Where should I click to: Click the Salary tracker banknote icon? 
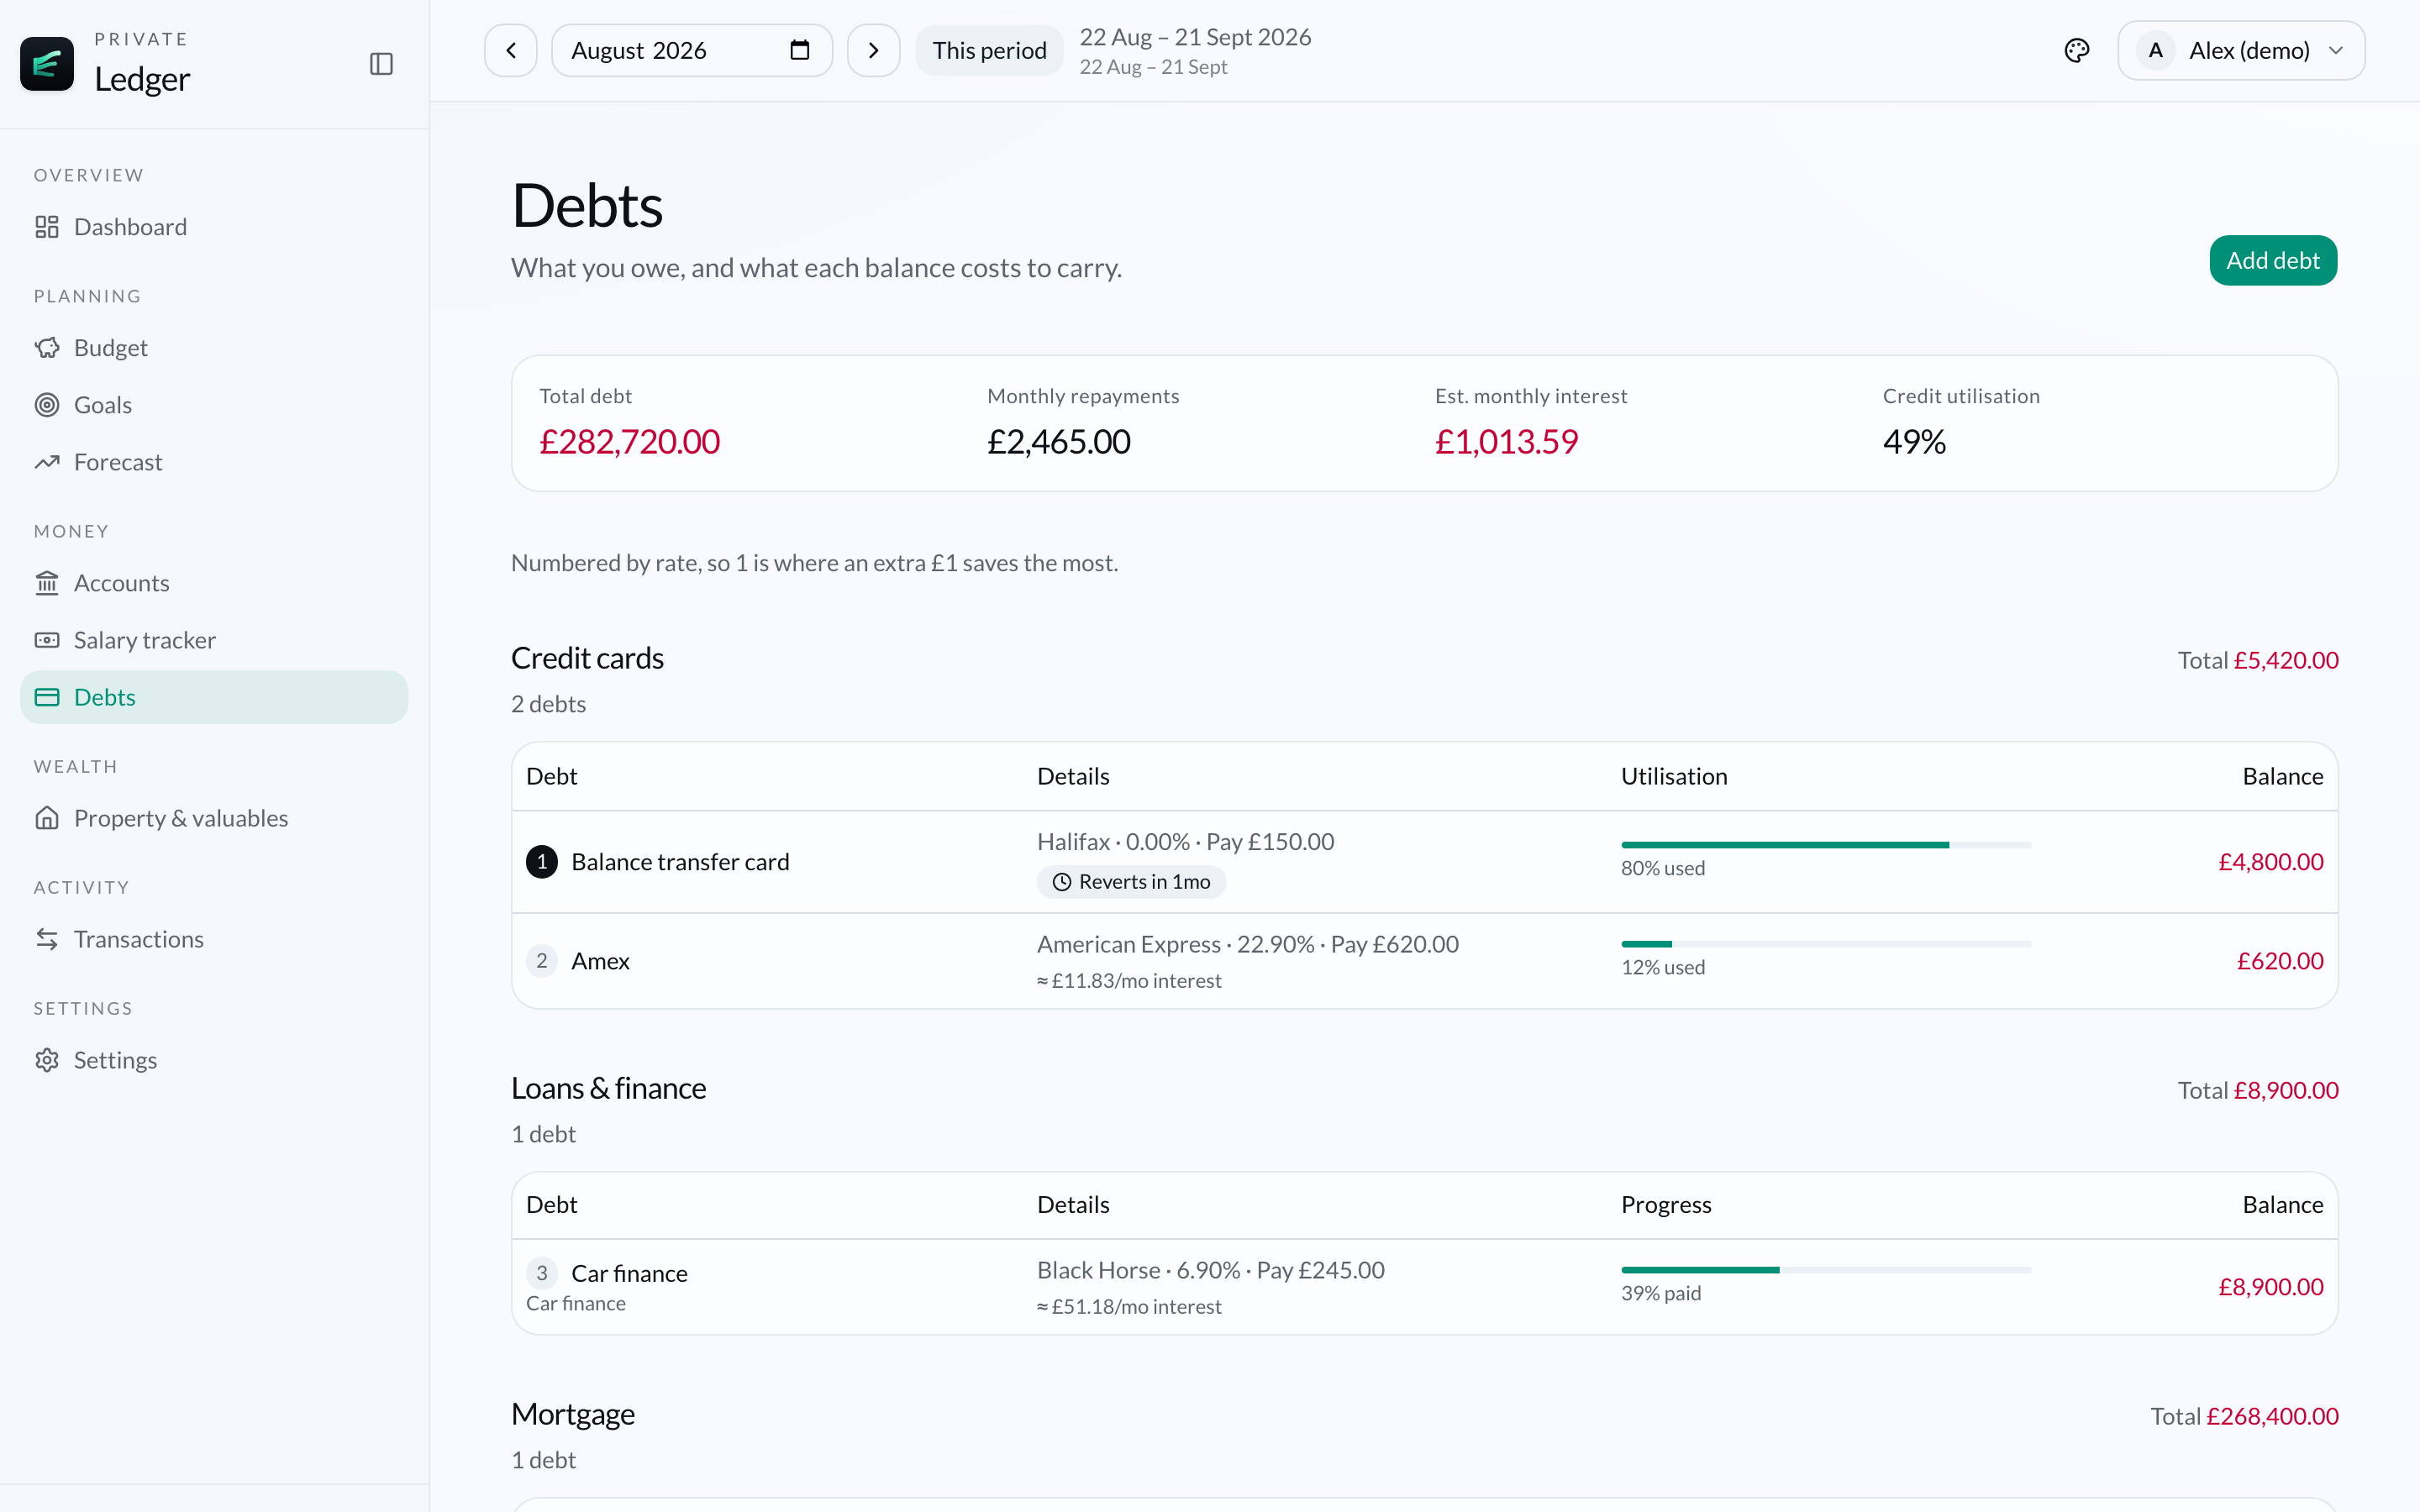tap(47, 640)
